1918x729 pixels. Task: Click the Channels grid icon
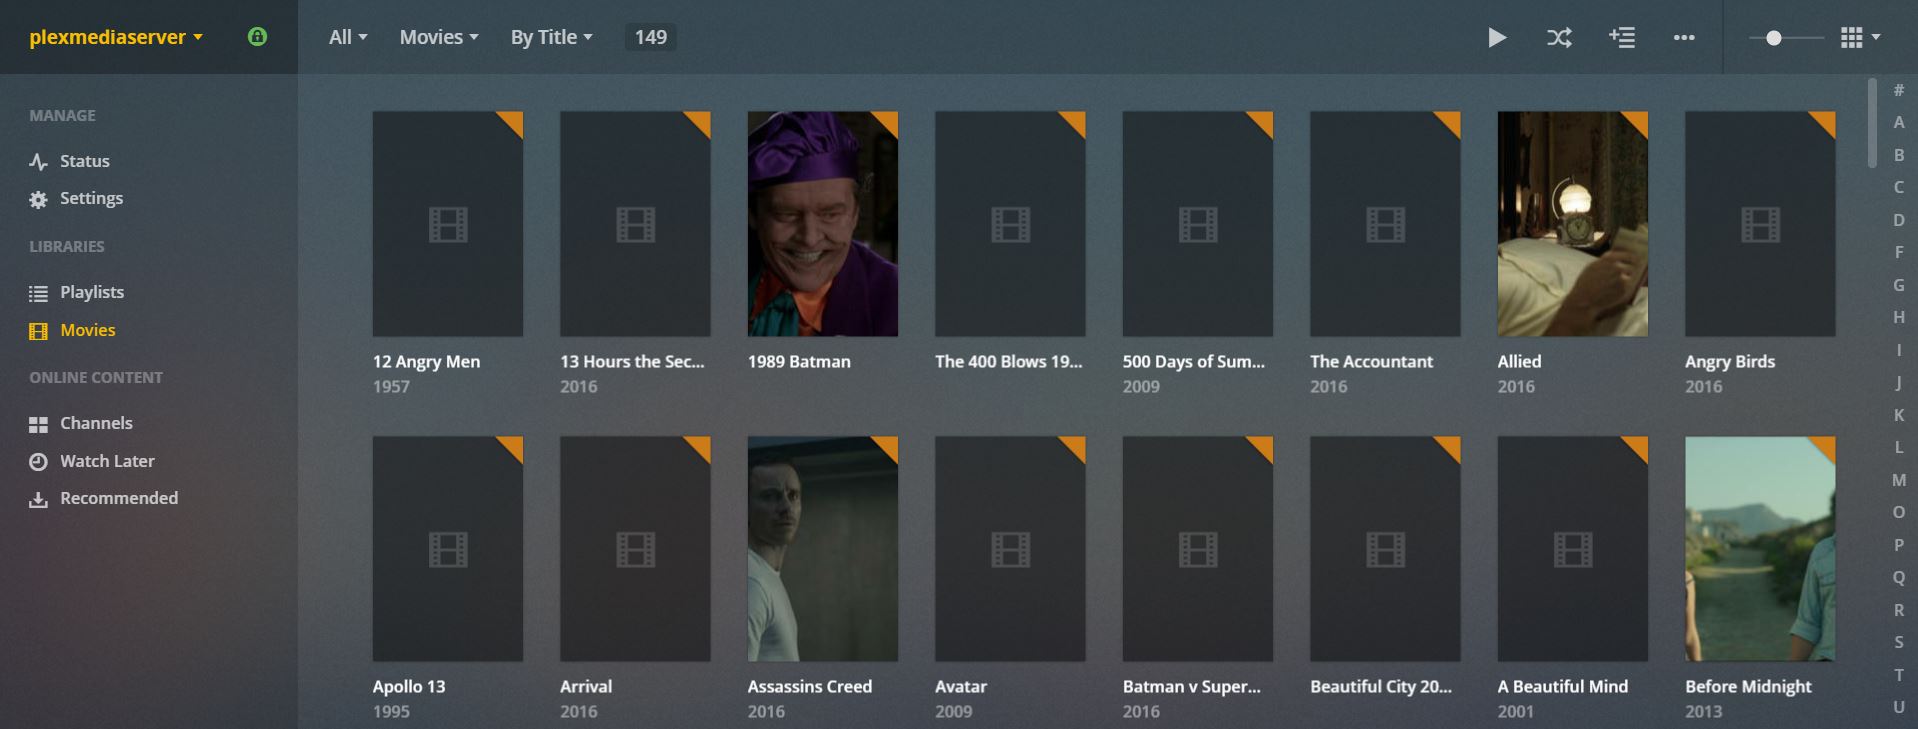38,424
